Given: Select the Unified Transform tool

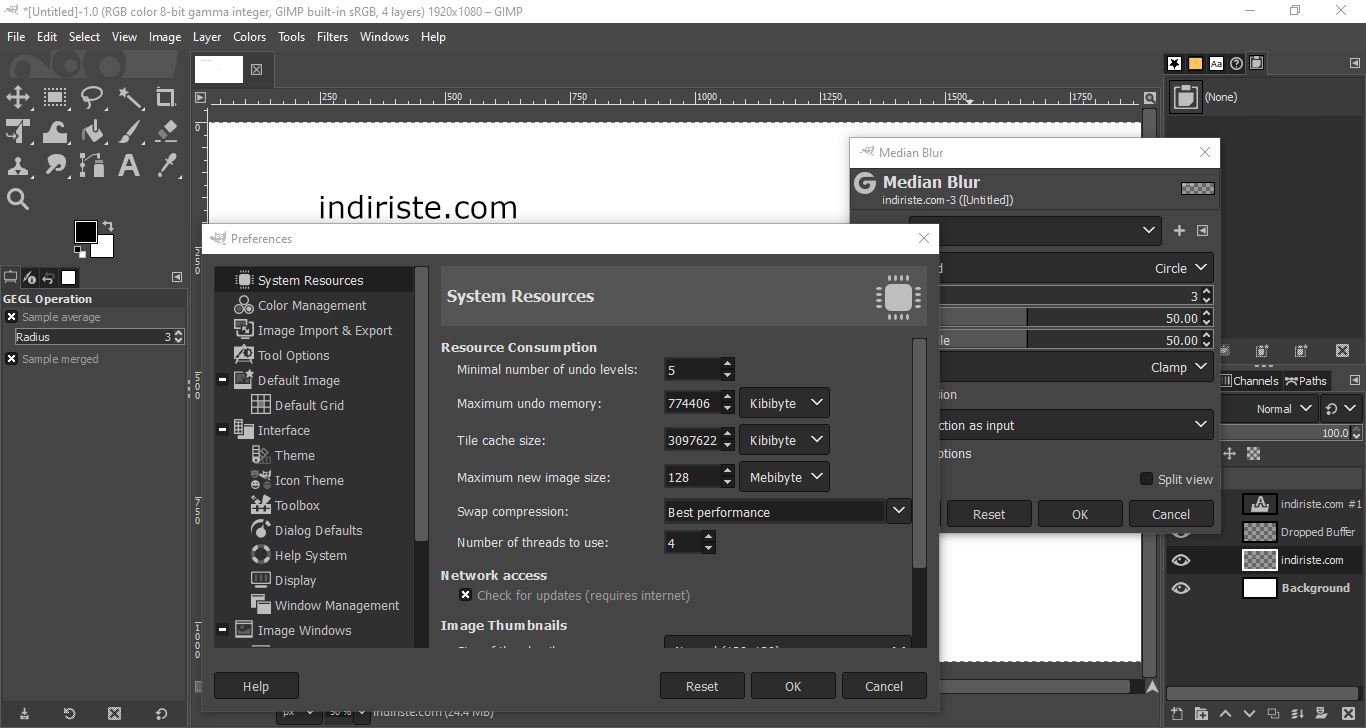Looking at the screenshot, I should [x=18, y=131].
